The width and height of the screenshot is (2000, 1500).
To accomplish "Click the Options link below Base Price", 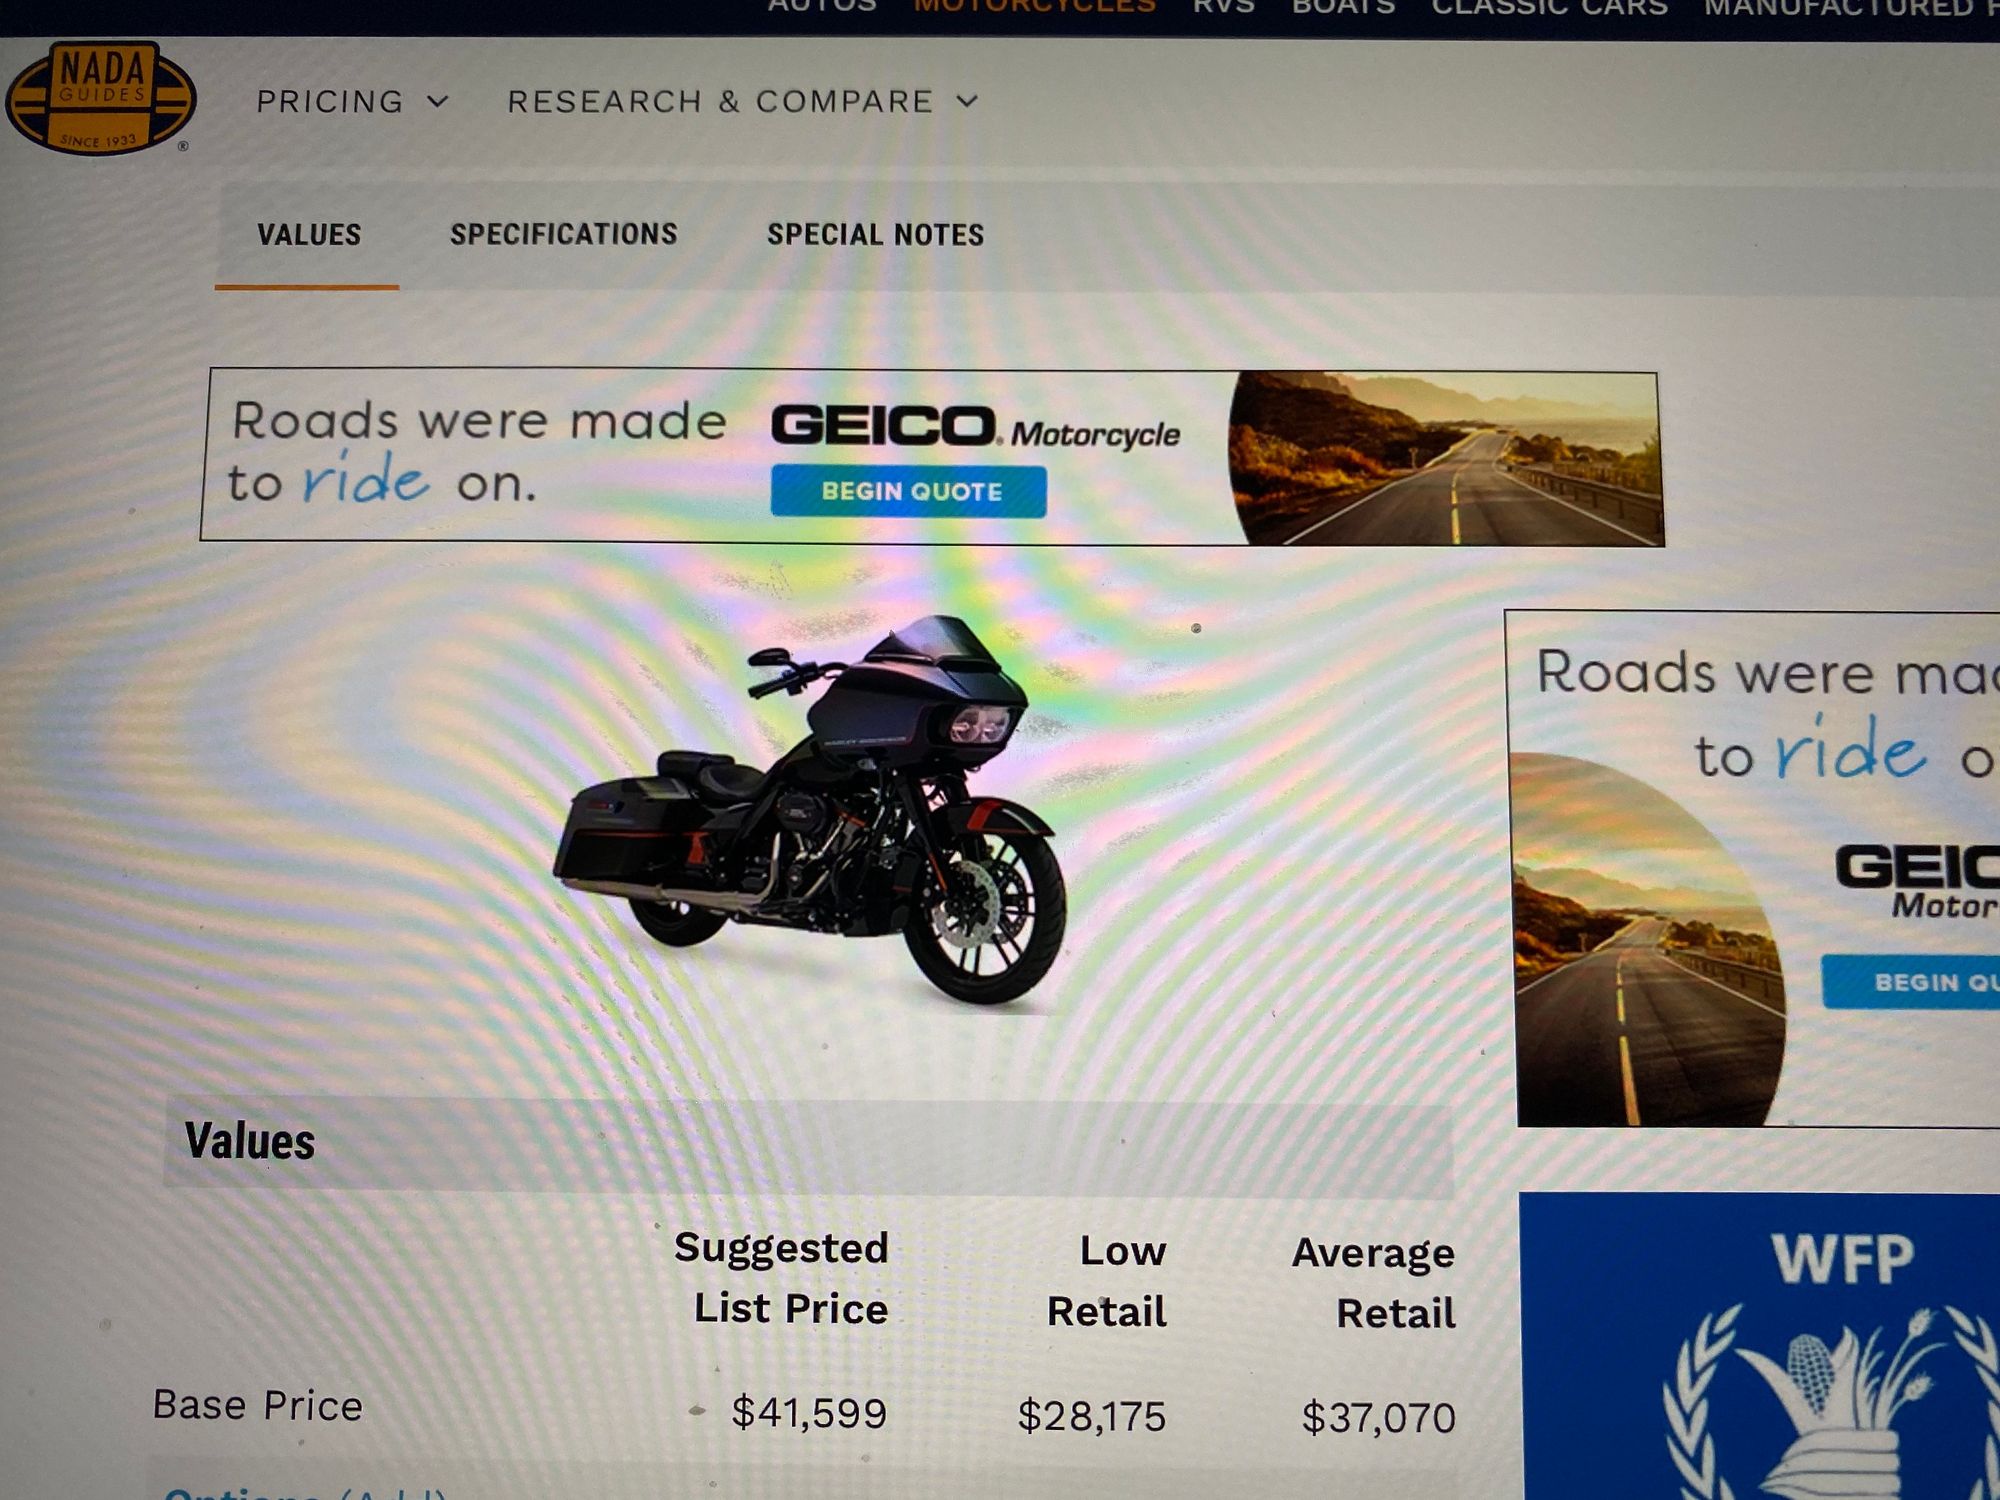I will 241,1493.
